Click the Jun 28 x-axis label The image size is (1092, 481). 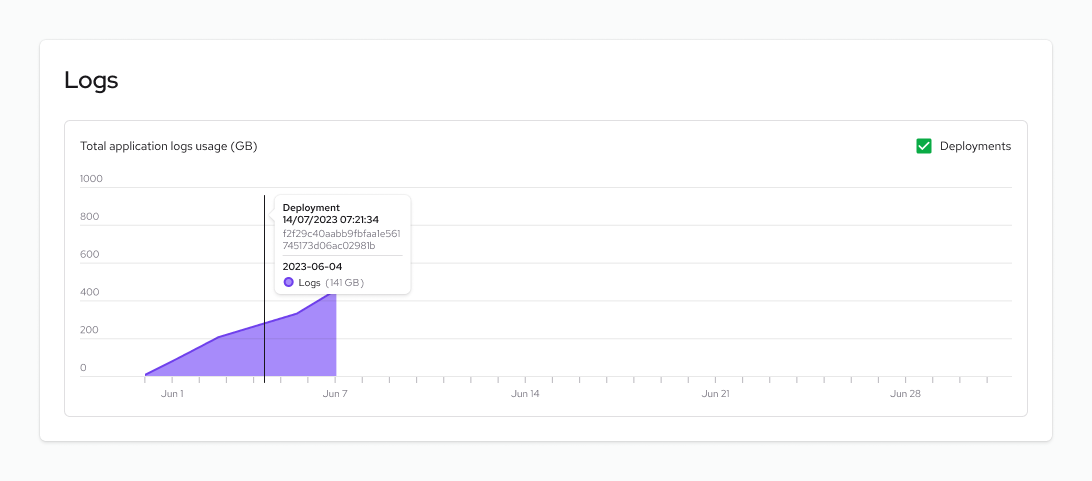coord(905,394)
